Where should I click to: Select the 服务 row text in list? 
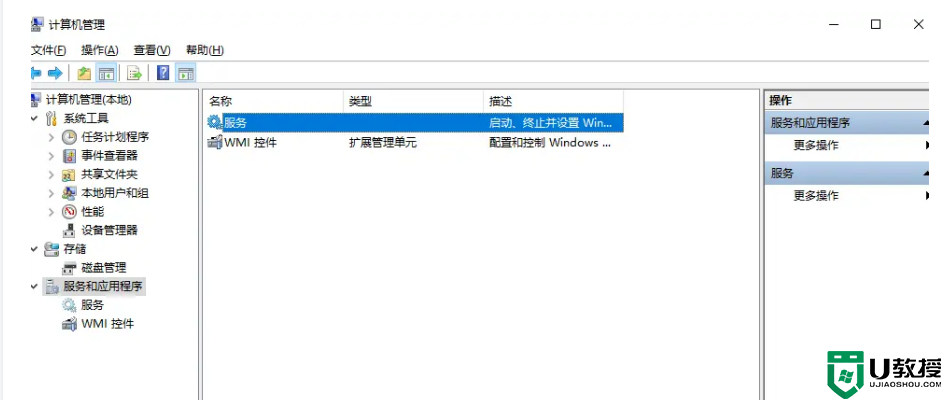[x=236, y=123]
